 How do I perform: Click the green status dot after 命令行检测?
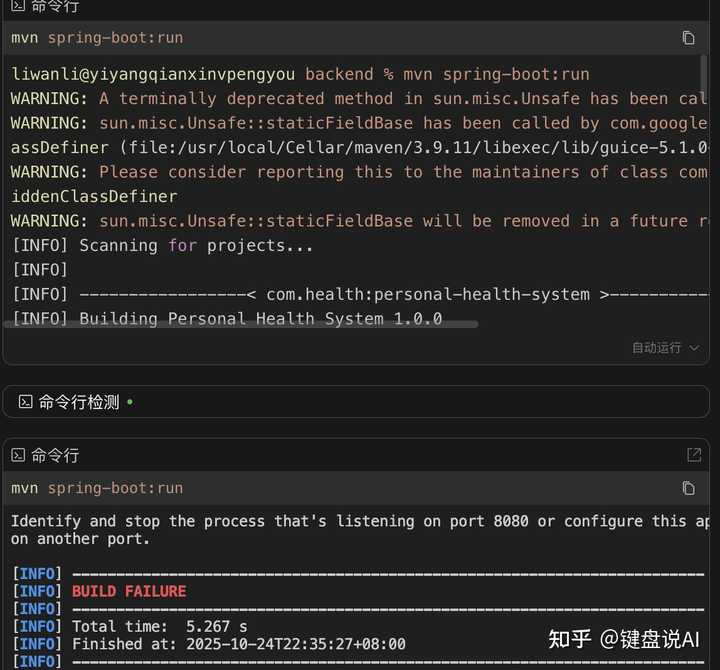130,401
